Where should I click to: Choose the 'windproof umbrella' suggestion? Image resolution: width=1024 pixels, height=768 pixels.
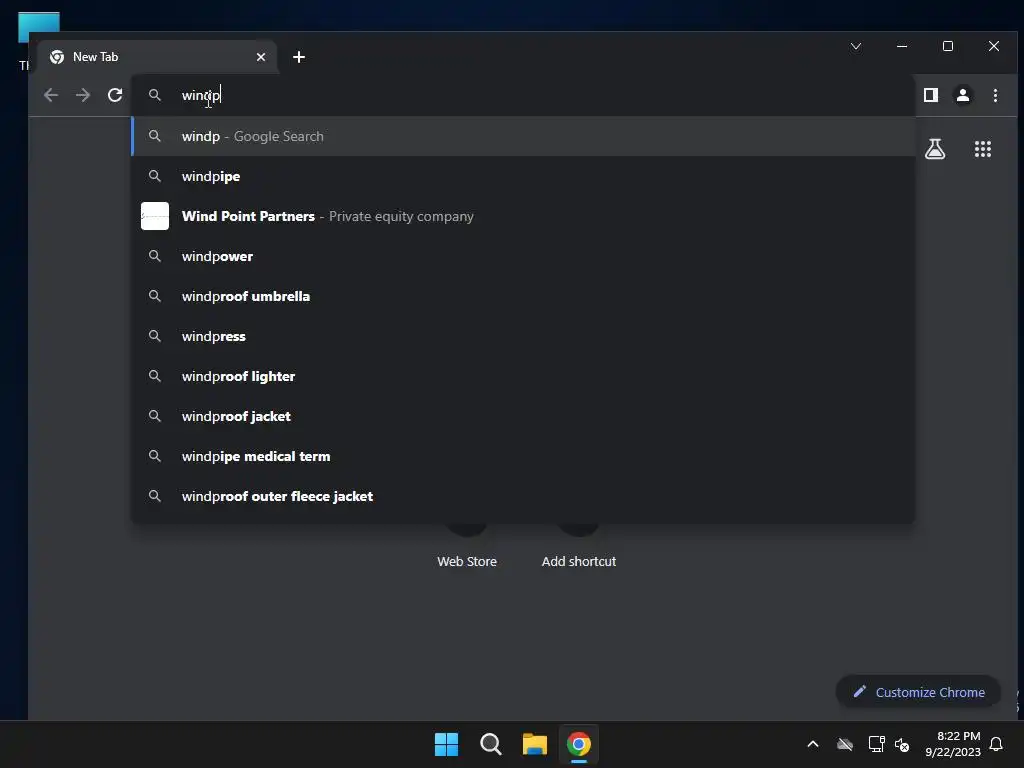[522, 296]
